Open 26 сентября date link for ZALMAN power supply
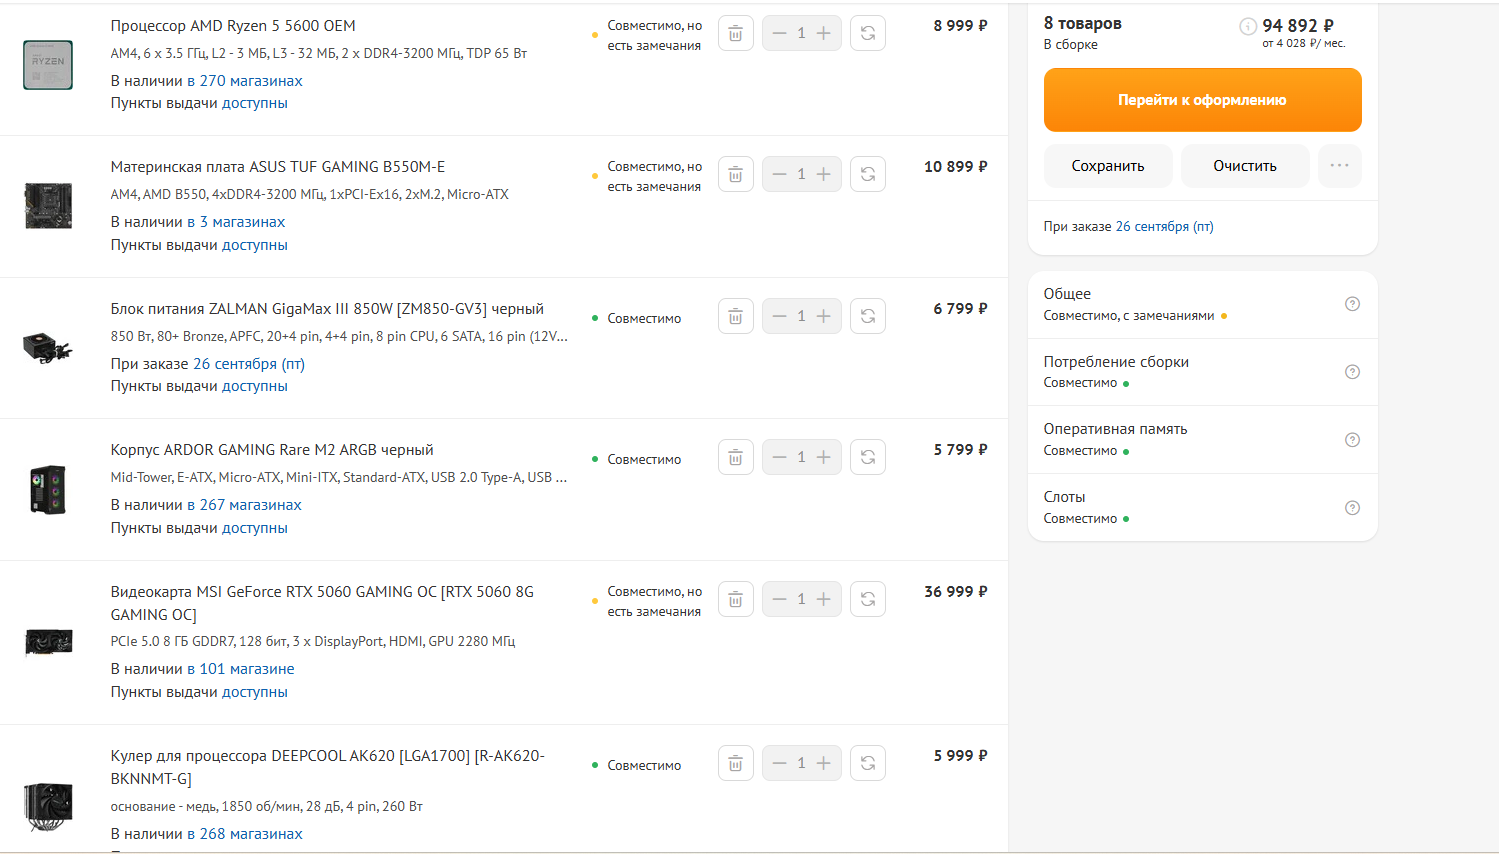1499x854 pixels. tap(249, 364)
